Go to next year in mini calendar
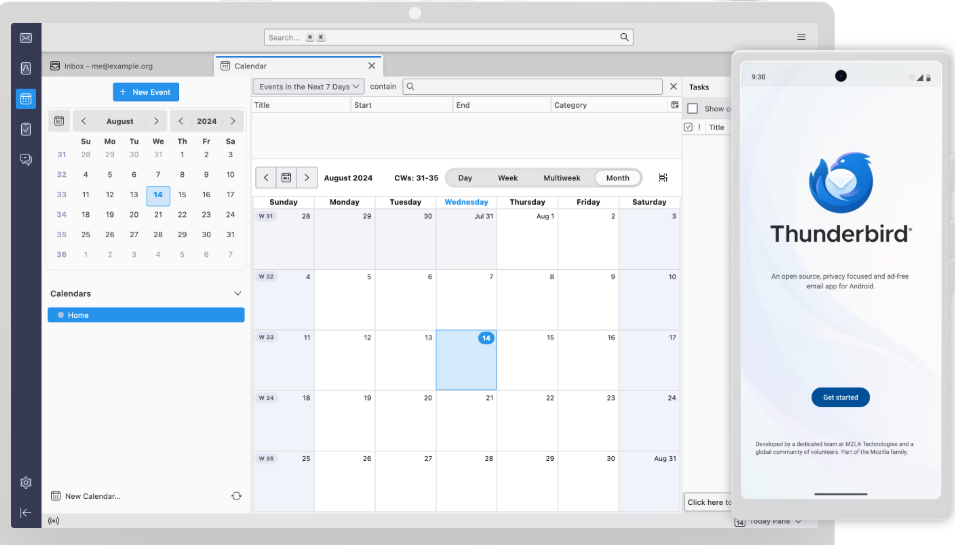The width and height of the screenshot is (955, 545). pyautogui.click(x=233, y=121)
